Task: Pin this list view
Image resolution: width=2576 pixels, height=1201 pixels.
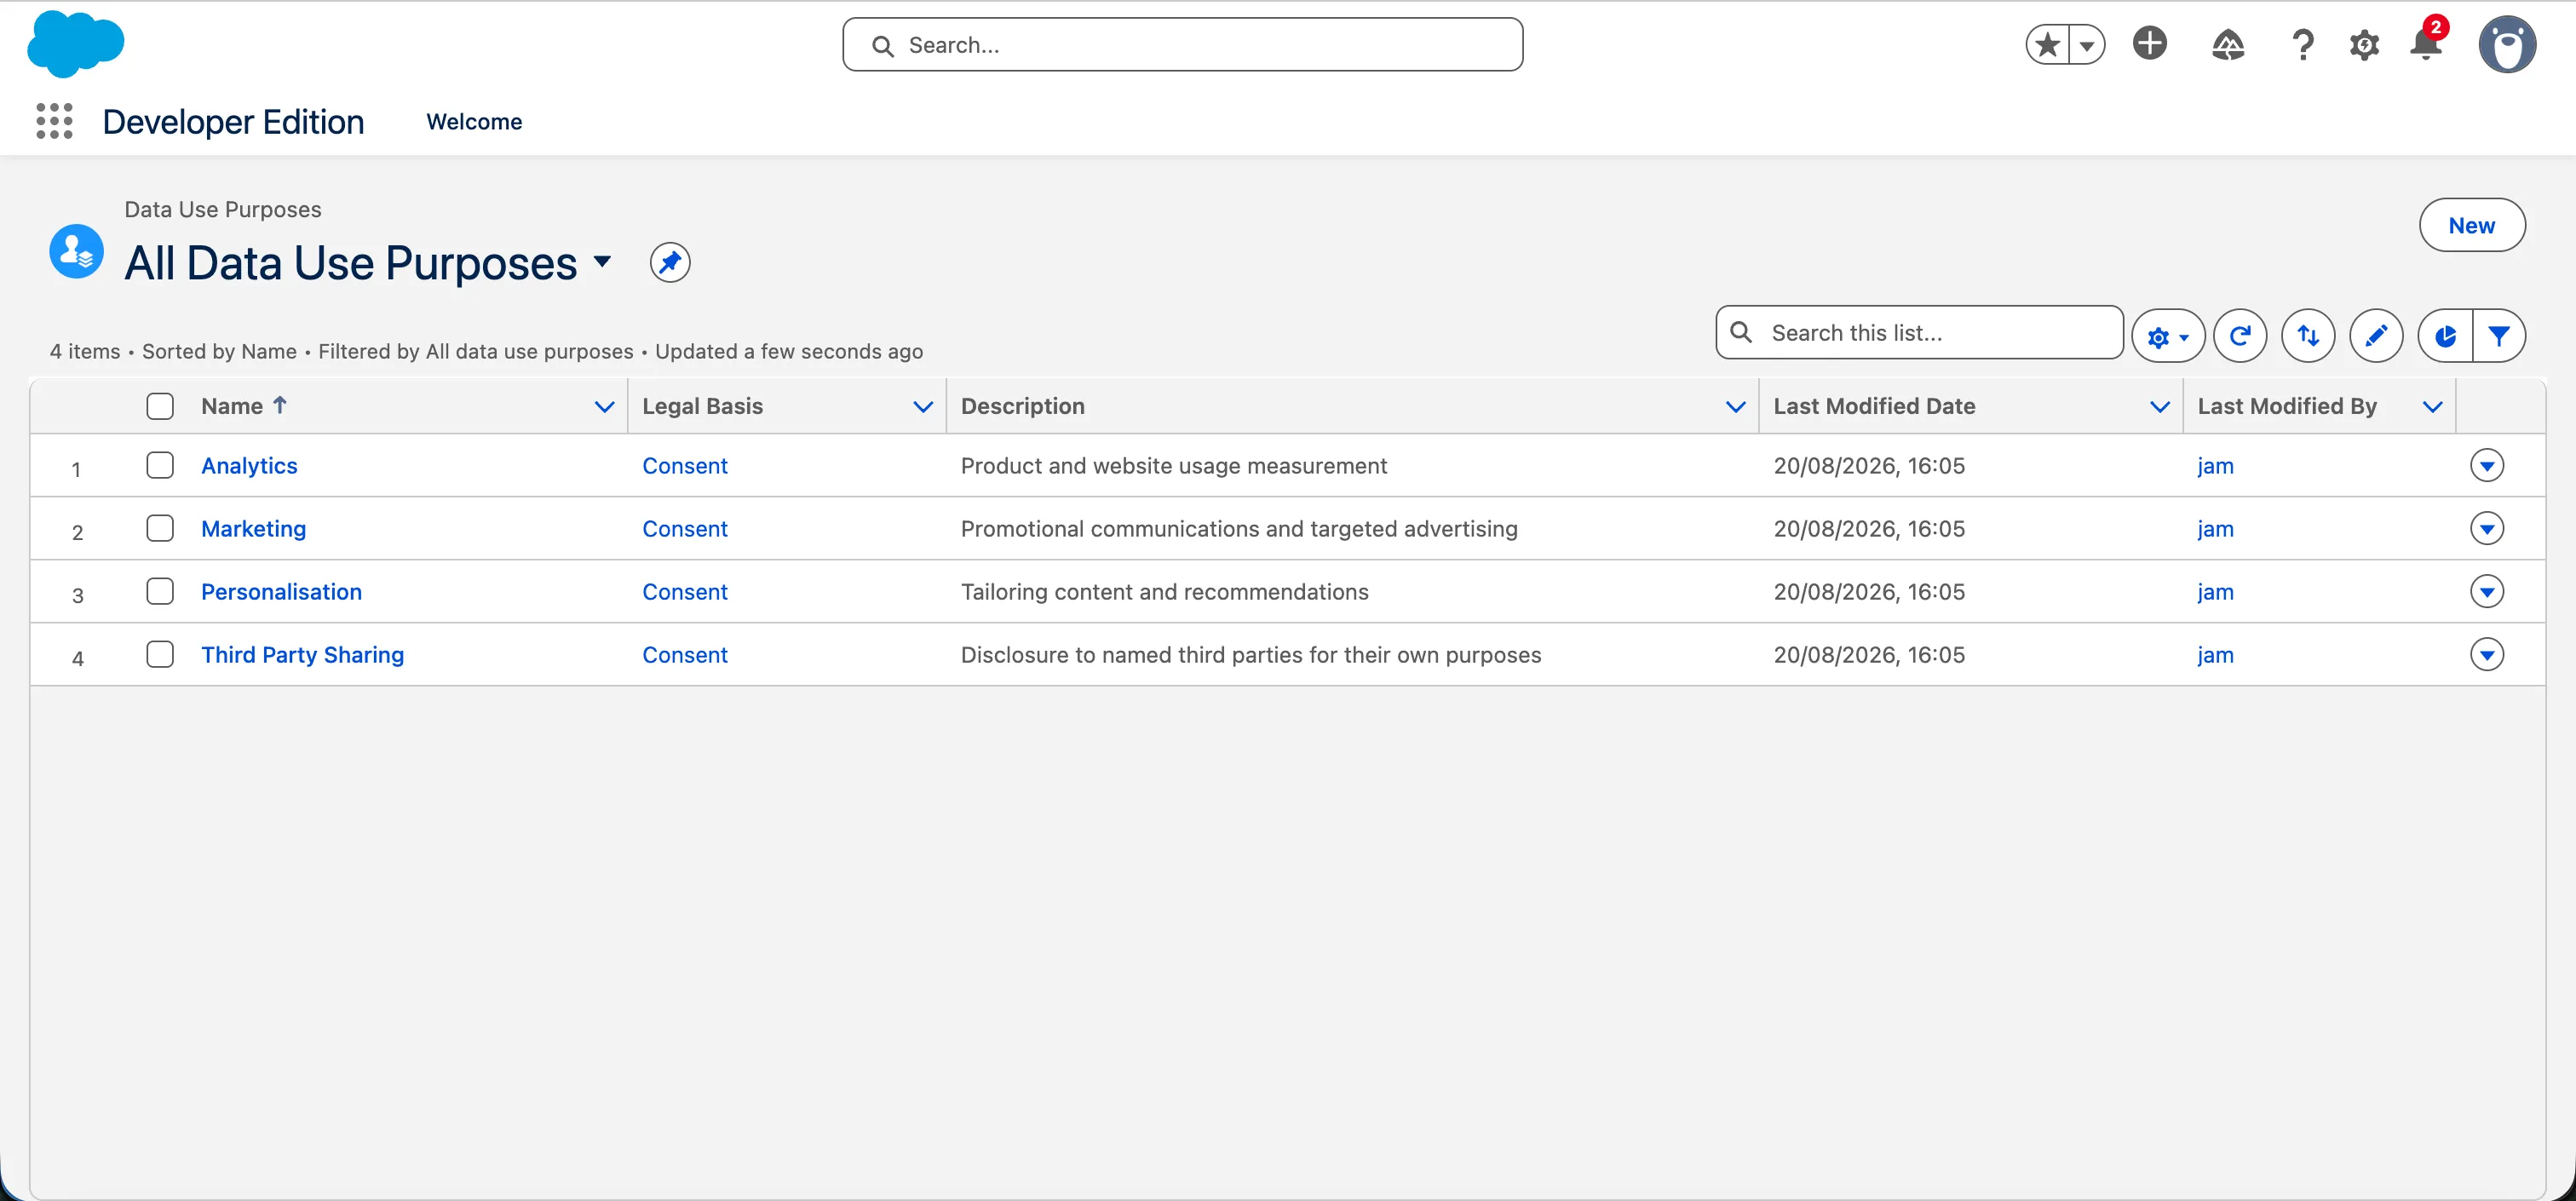Action: 669,263
